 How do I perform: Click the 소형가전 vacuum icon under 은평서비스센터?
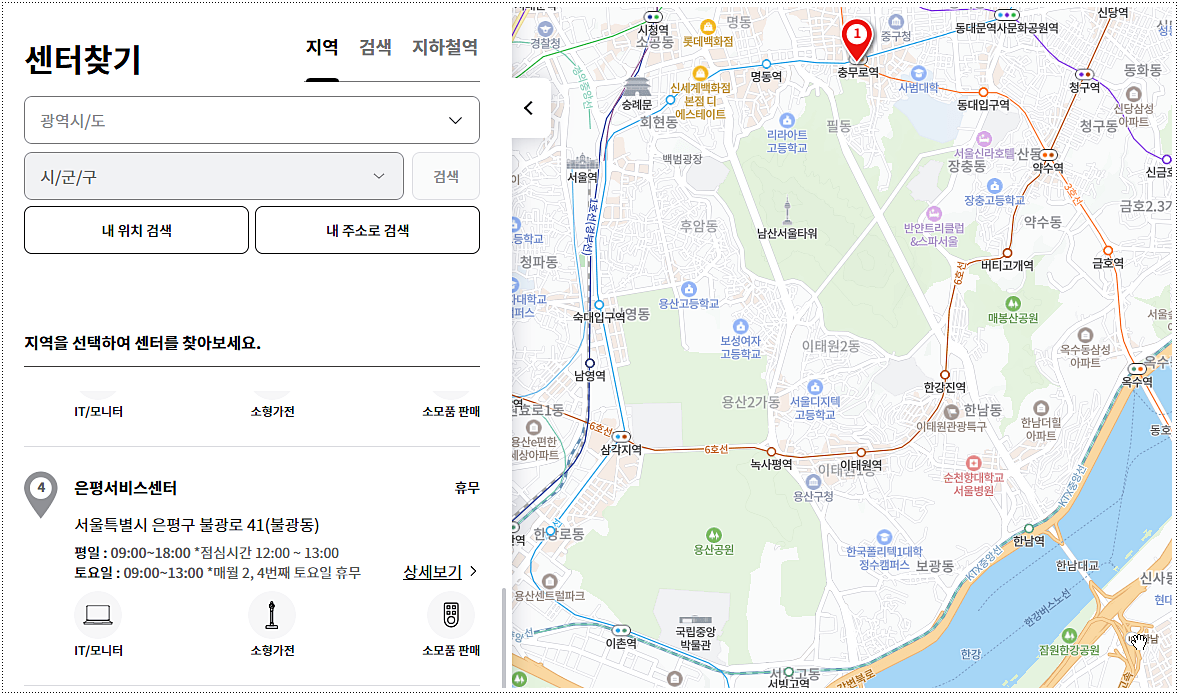tap(273, 614)
